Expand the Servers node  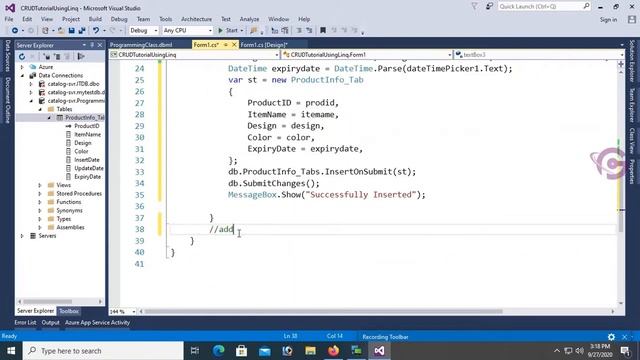[x=22, y=236]
